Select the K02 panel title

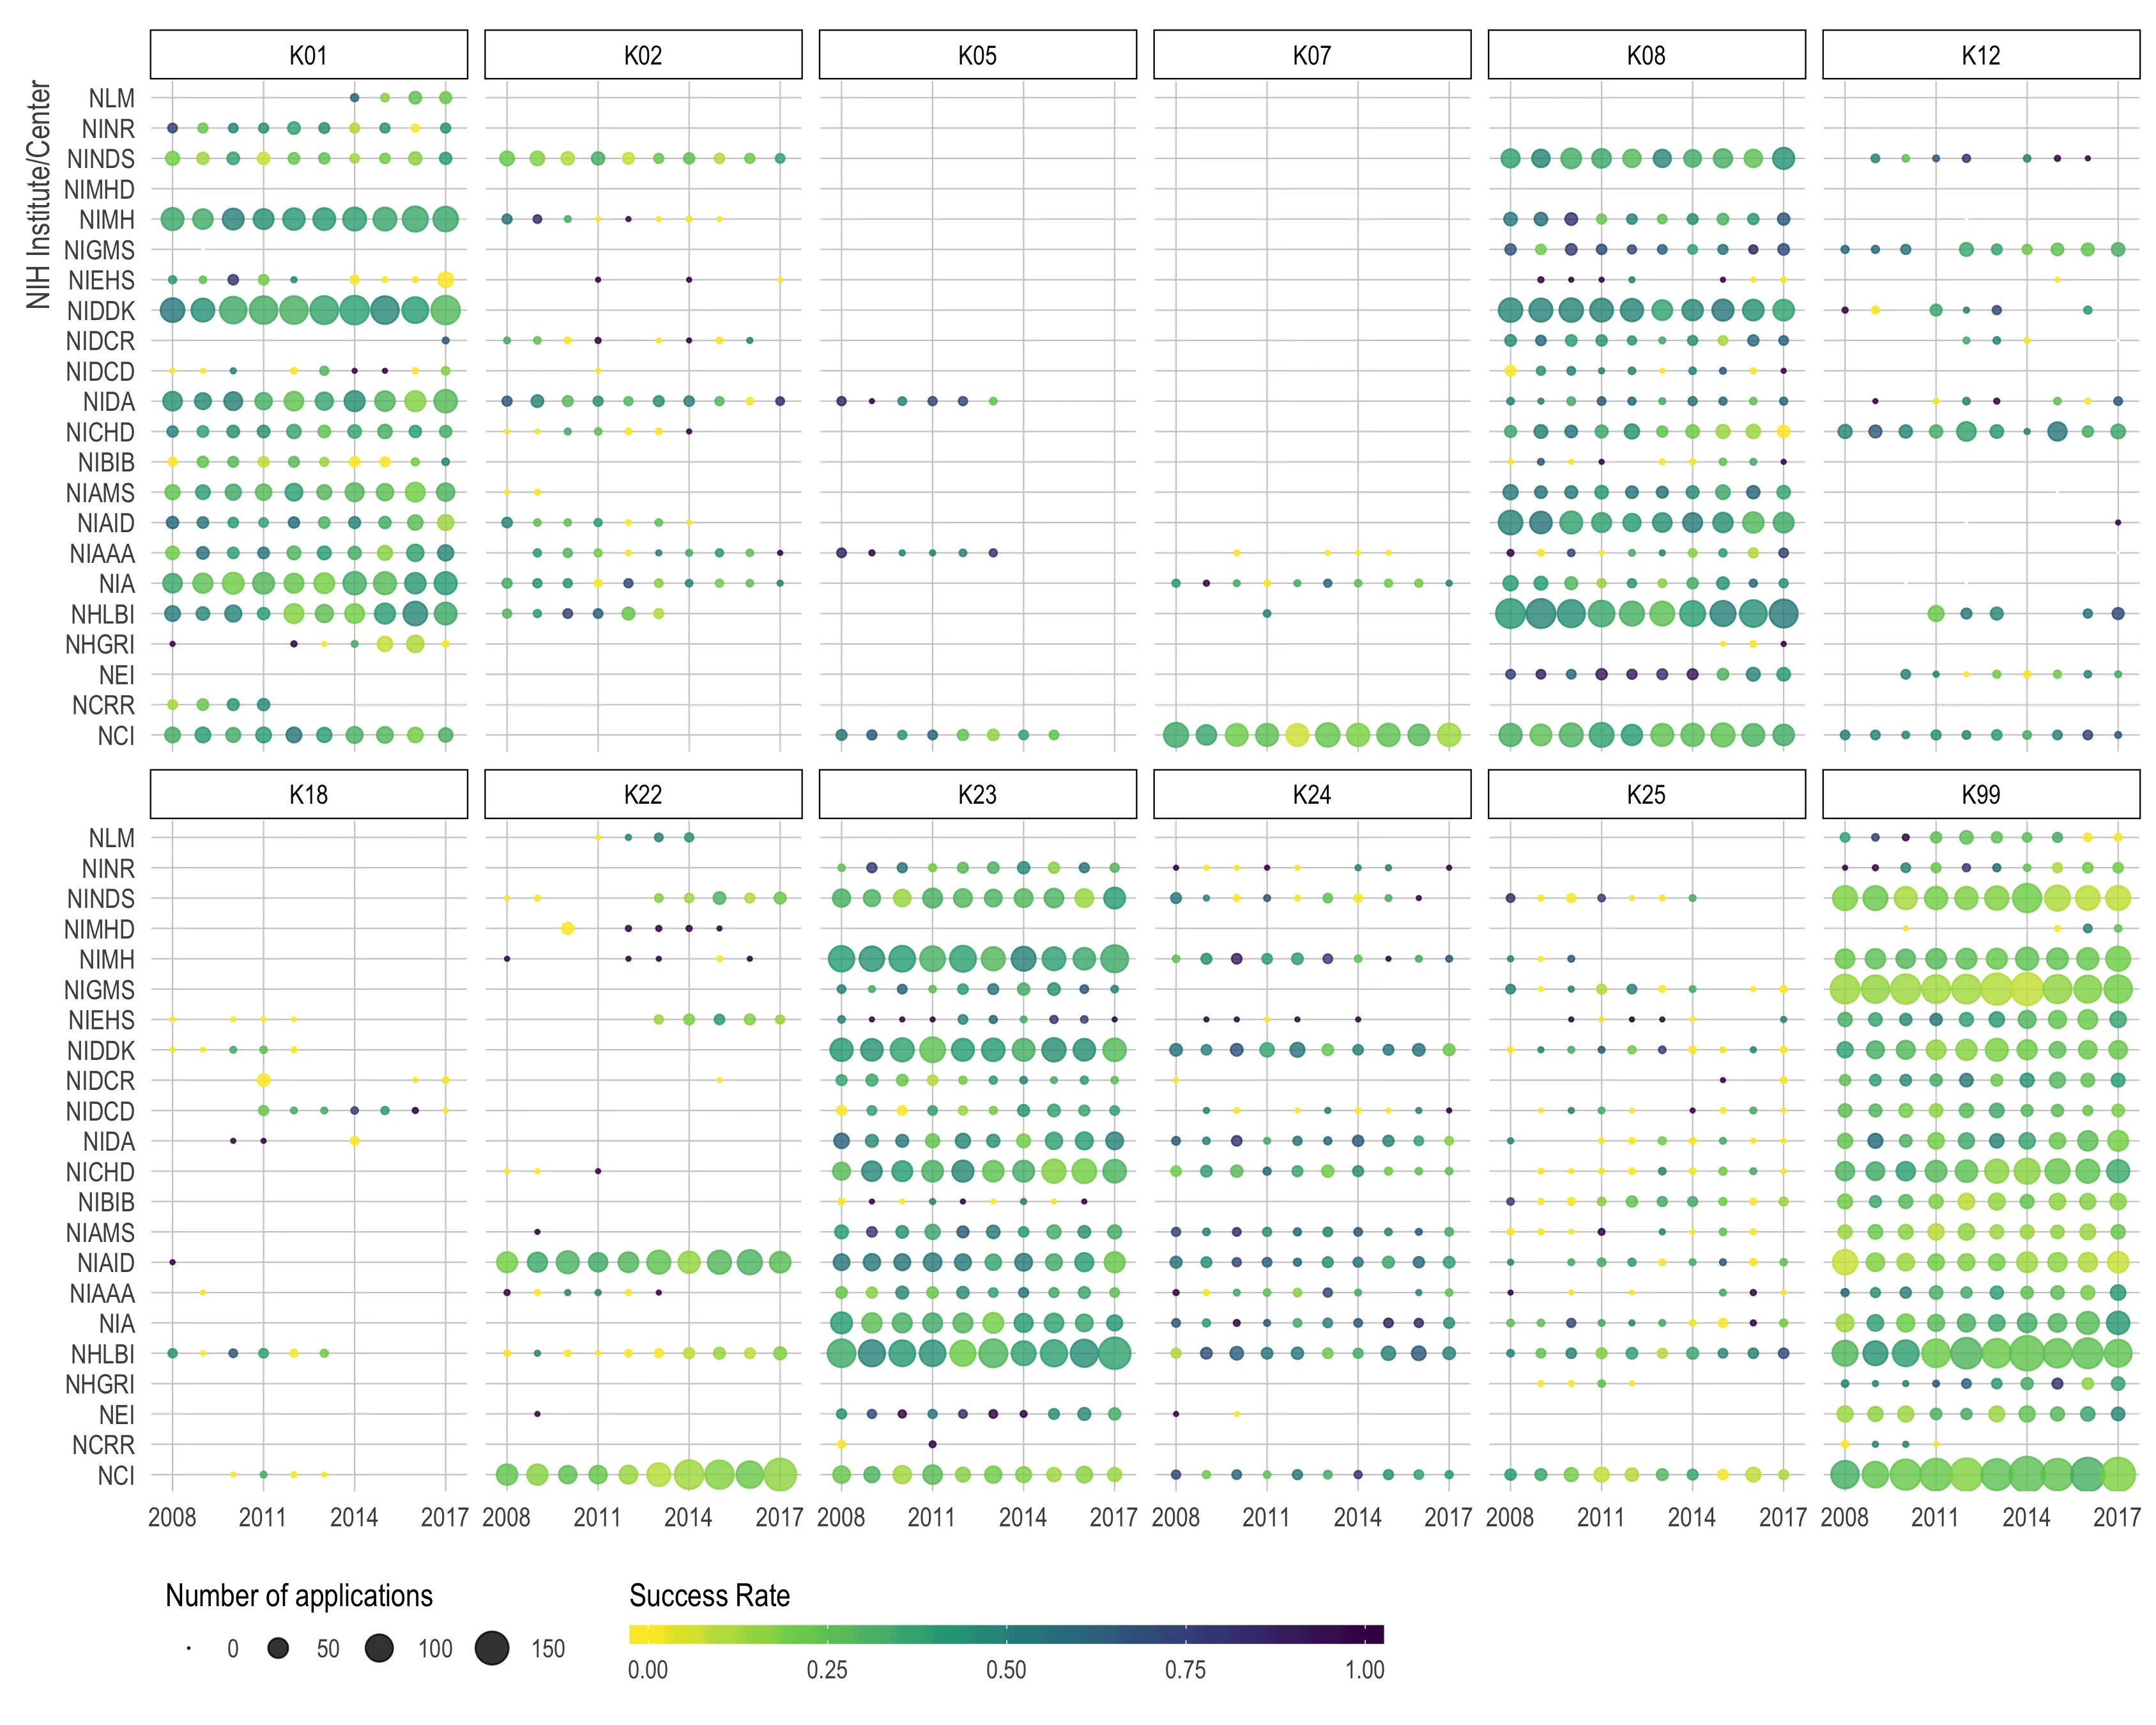(x=643, y=54)
